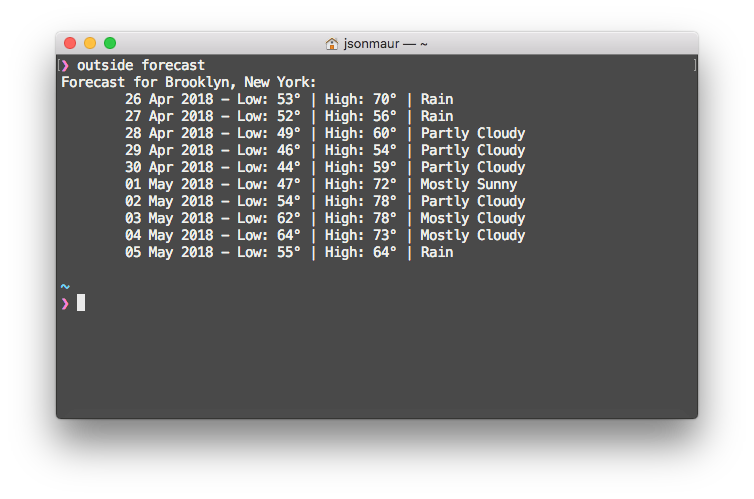
Task: Click the 'Forecast for Brooklyn, New York:' heading
Action: click(189, 82)
